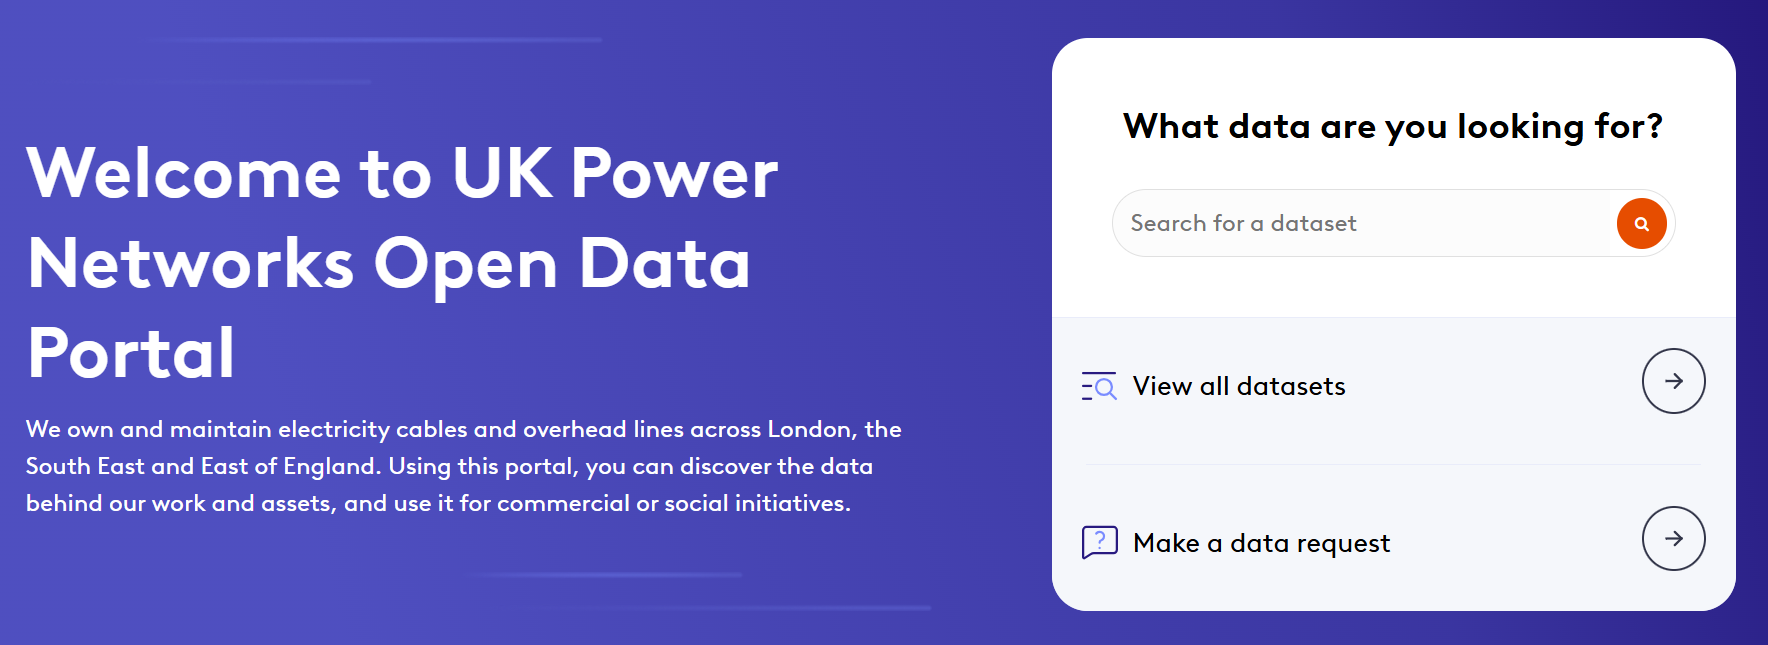The height and width of the screenshot is (645, 1768).
Task: Click the orange magnifier search button
Action: 1641,223
